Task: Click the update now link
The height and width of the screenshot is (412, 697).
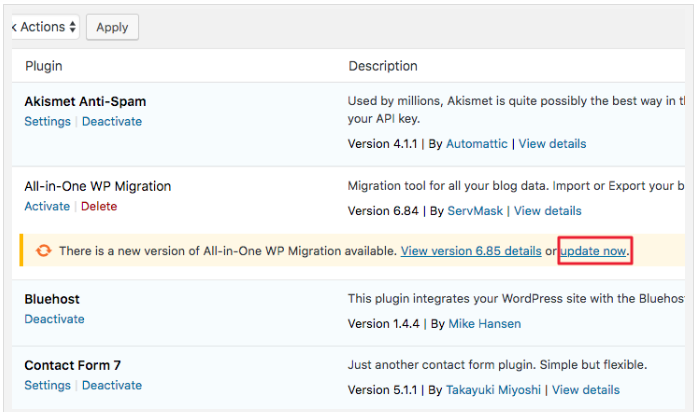Action: coord(594,250)
